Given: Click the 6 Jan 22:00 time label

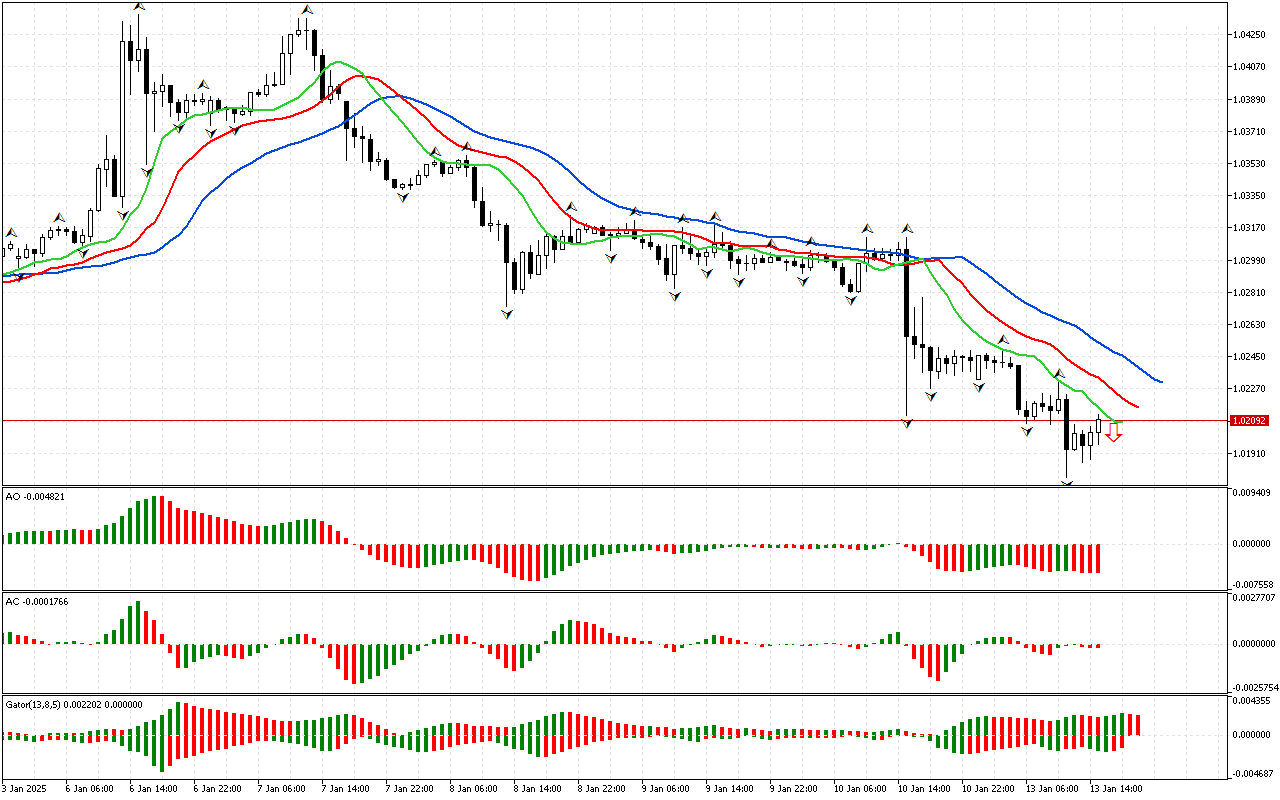Looking at the screenshot, I should click(x=218, y=788).
